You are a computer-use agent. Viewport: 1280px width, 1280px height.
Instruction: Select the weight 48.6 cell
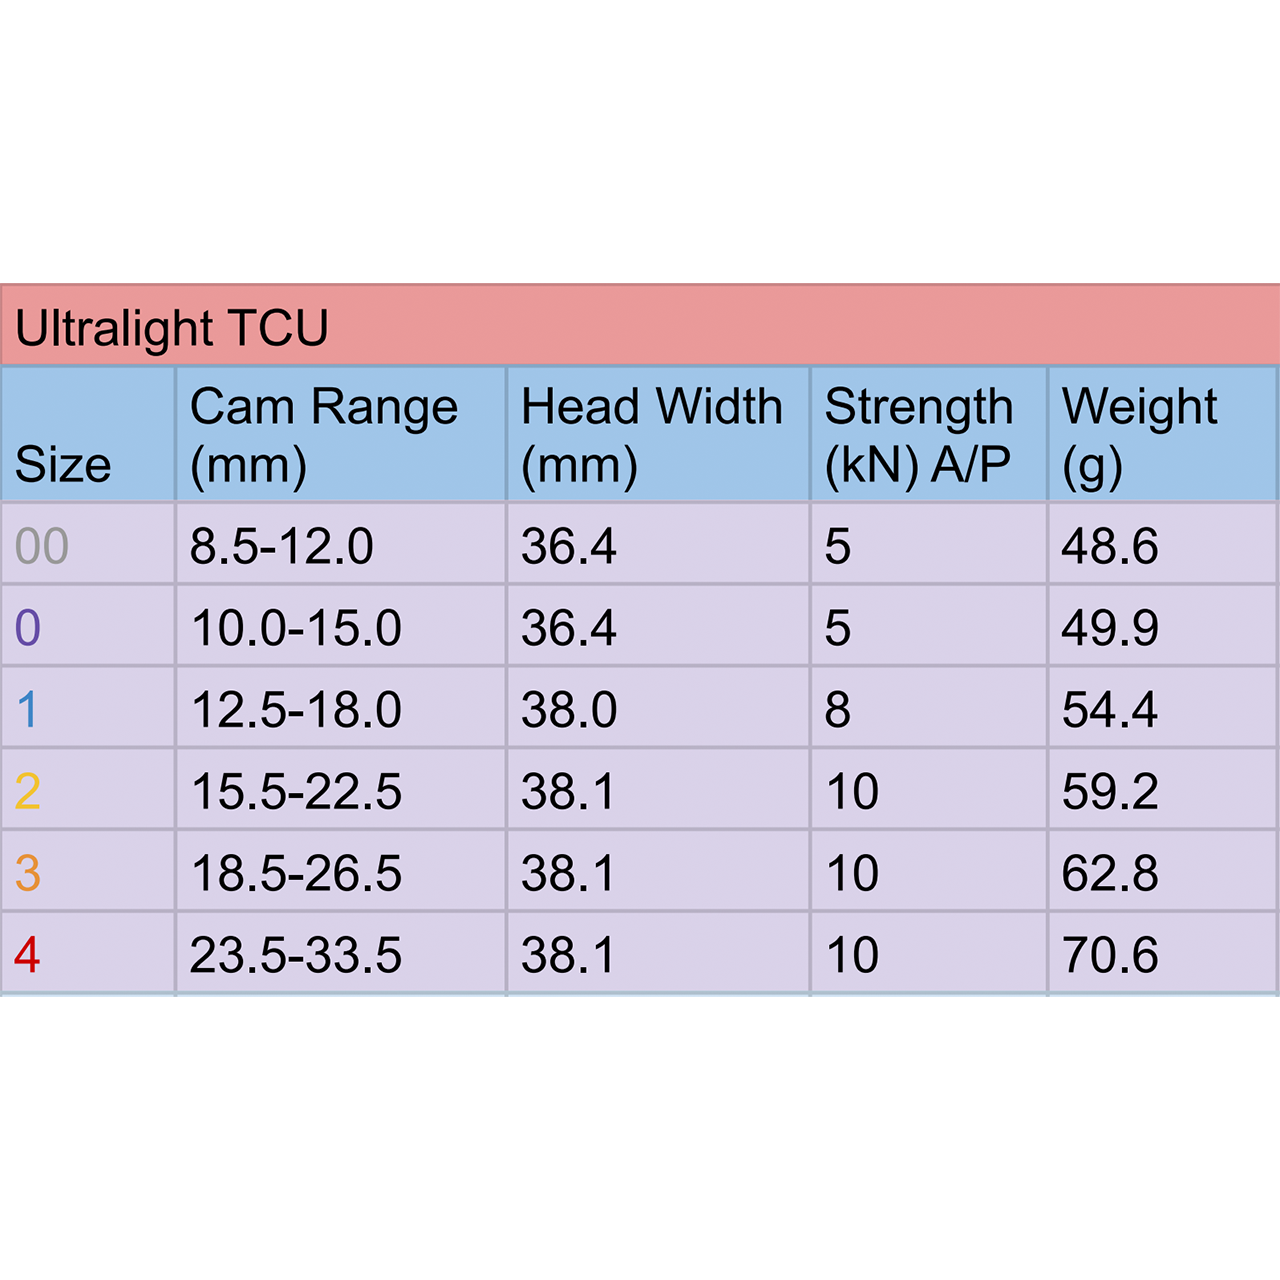pyautogui.click(x=1110, y=546)
